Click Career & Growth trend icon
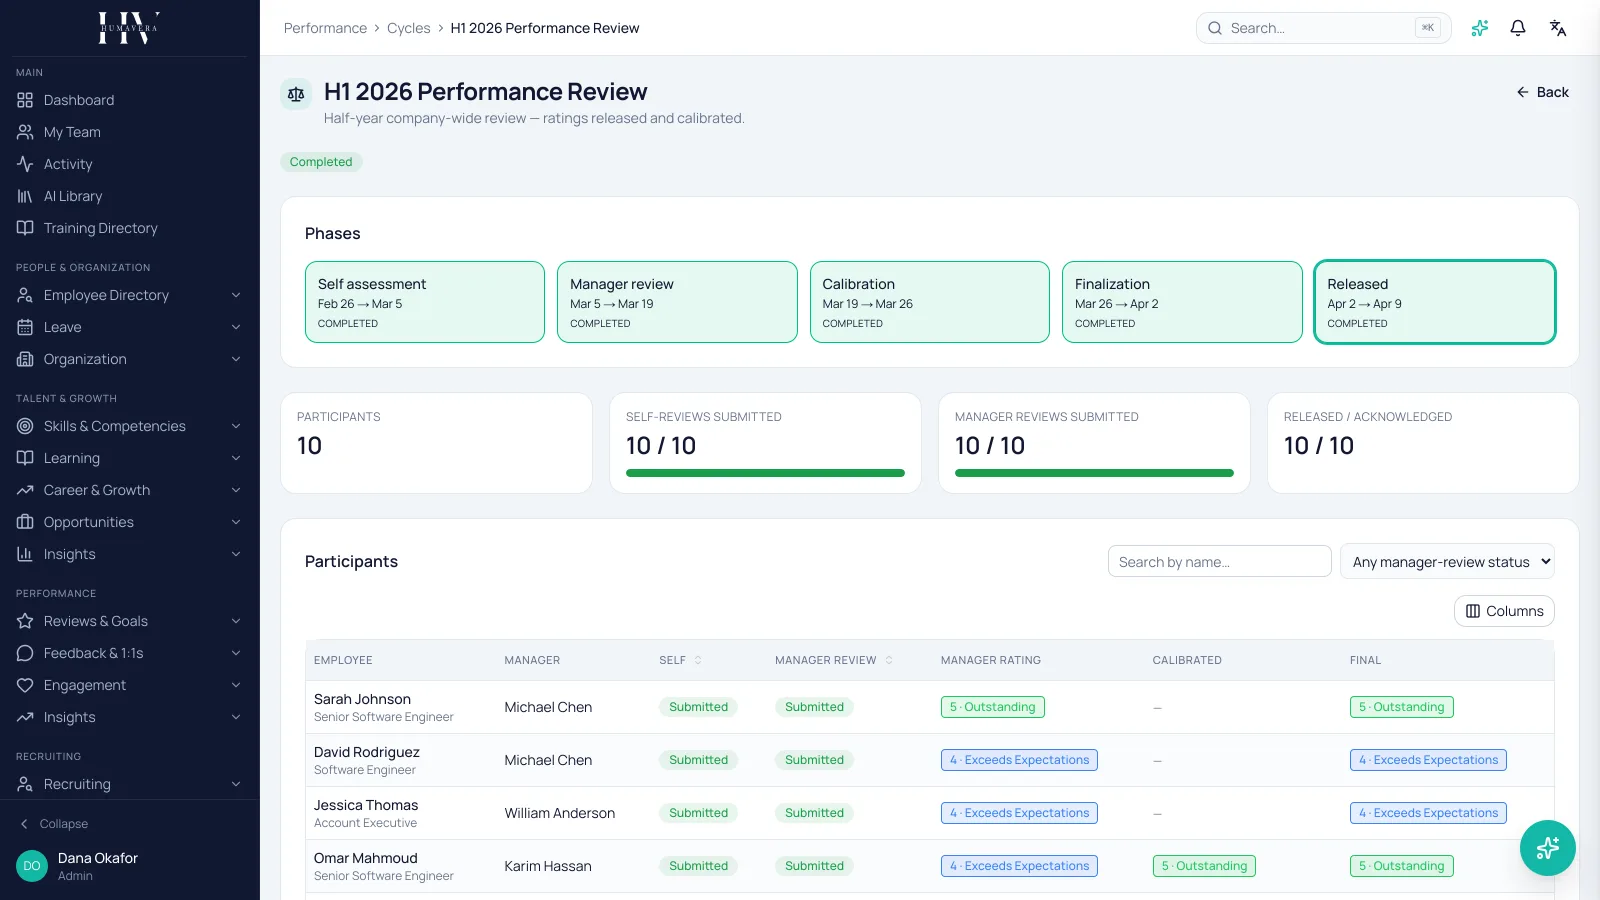 [x=25, y=490]
